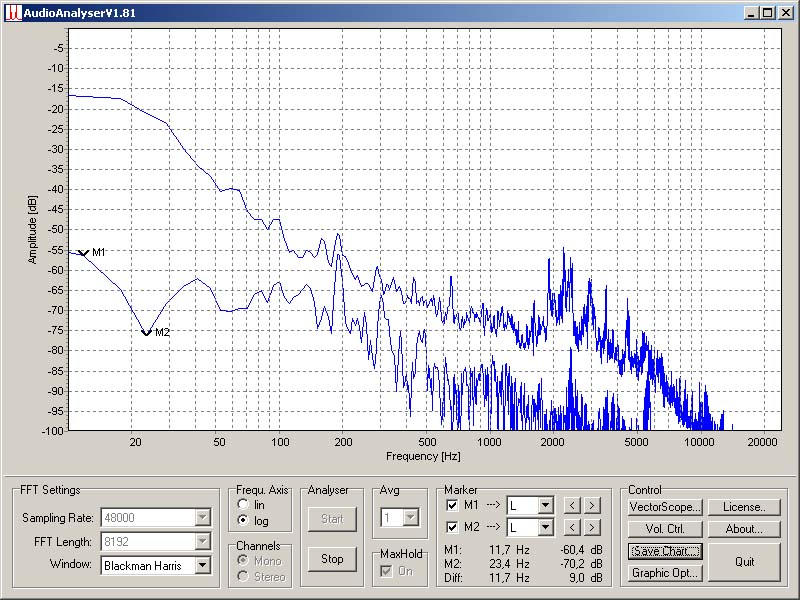Step marker M2 to the right

click(x=592, y=527)
